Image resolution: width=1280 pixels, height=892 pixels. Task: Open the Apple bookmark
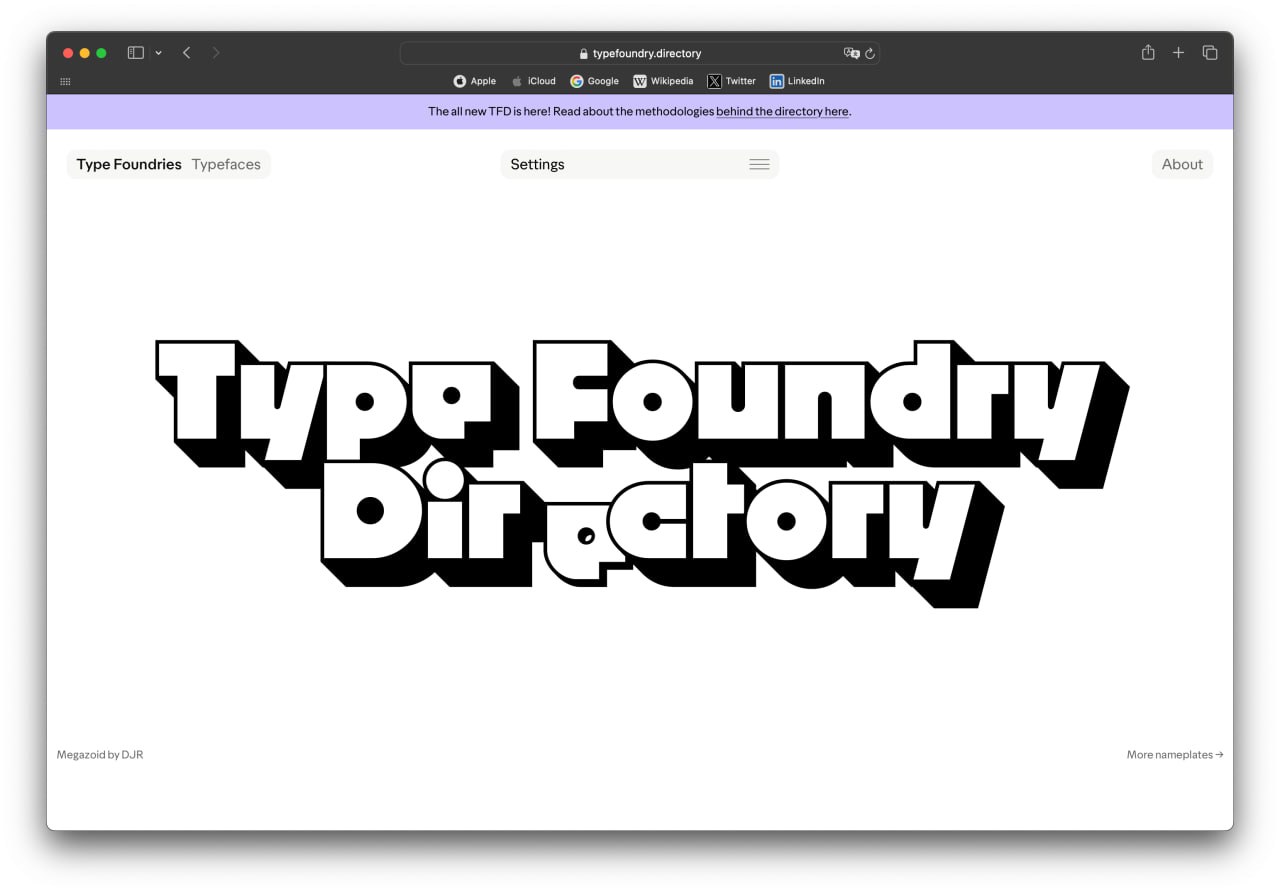475,81
